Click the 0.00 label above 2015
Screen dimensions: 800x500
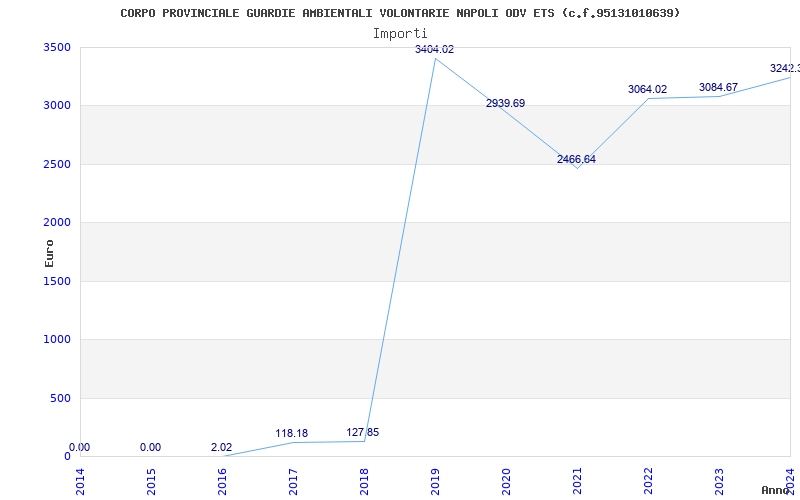click(x=151, y=447)
